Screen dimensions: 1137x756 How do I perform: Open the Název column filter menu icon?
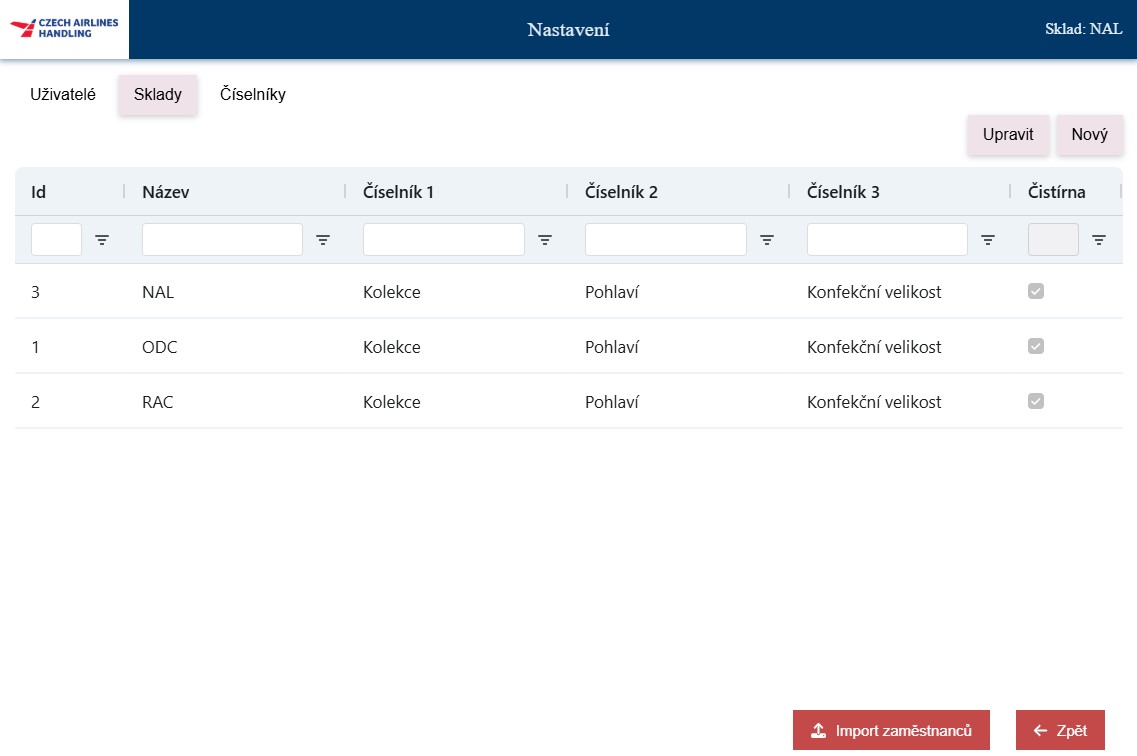(323, 240)
